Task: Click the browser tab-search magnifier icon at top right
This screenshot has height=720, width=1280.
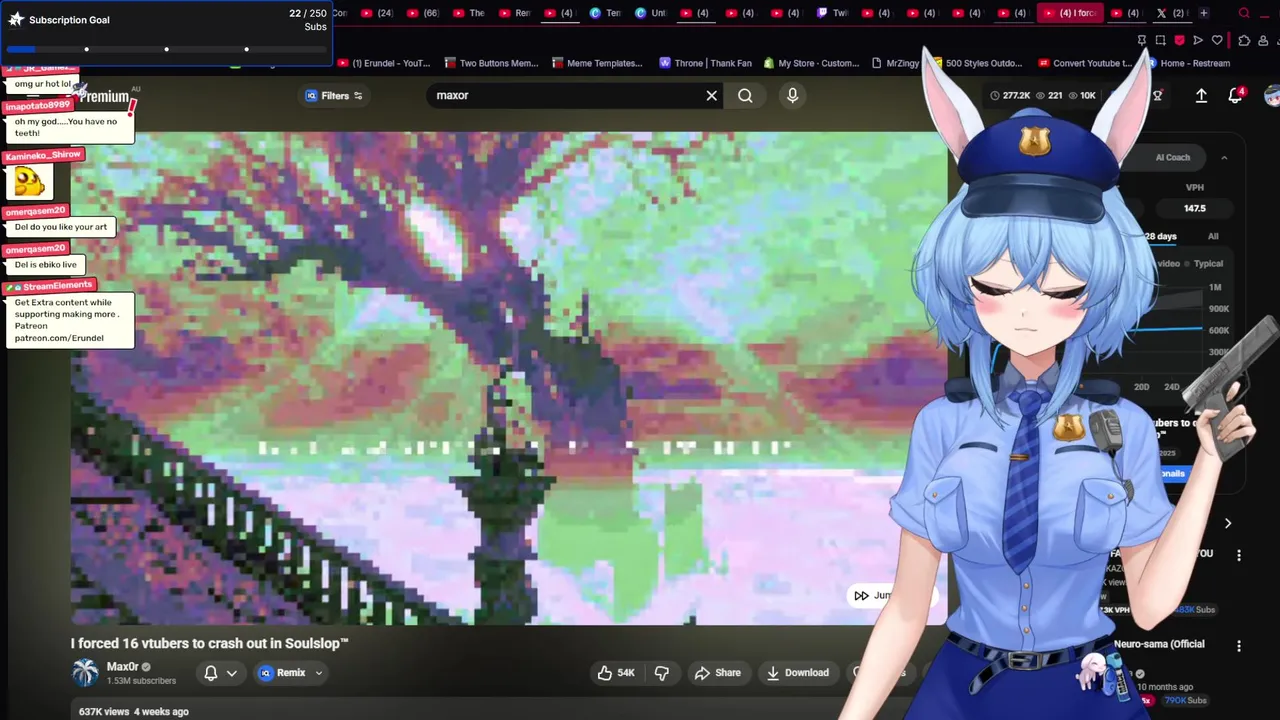Action: click(x=1244, y=13)
